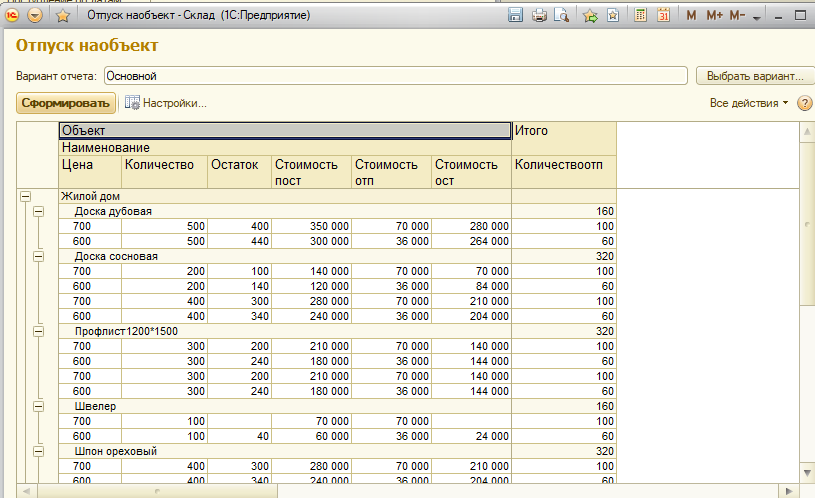Click the M+ memory add button
This screenshot has height=498, width=815.
pos(714,16)
